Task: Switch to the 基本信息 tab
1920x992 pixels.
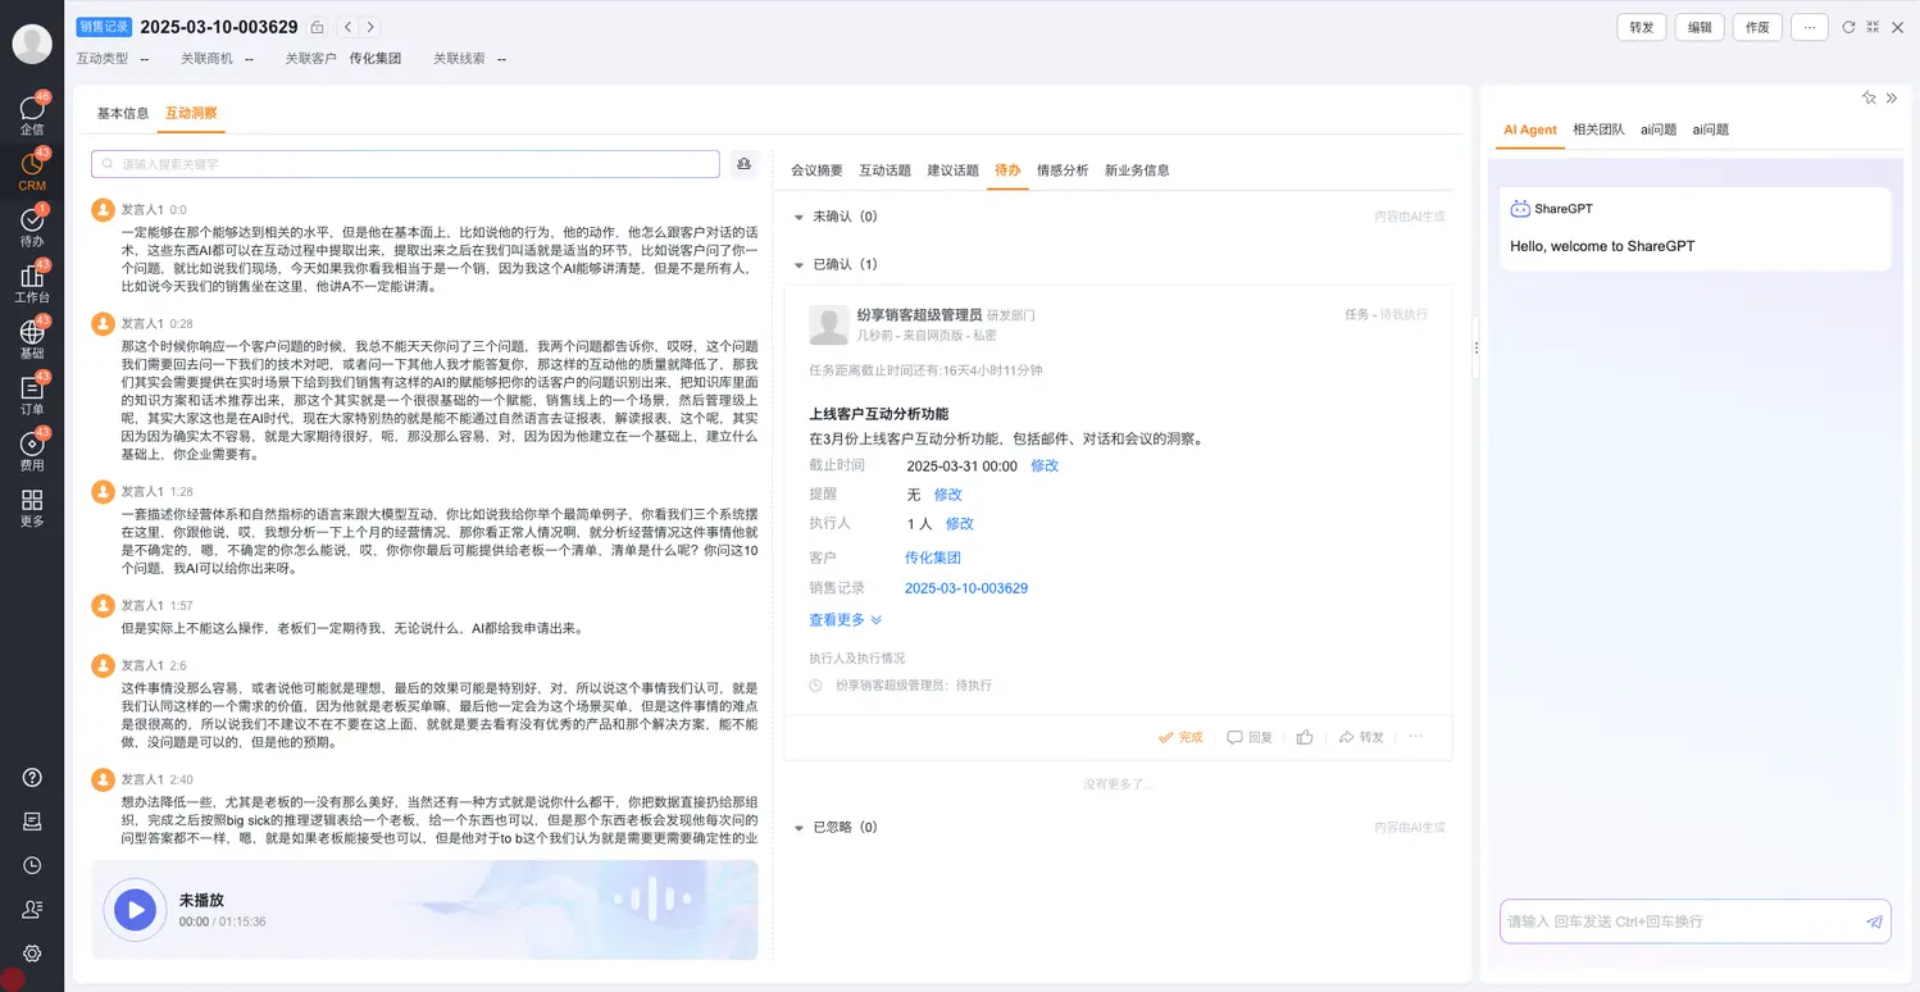Action: tap(122, 113)
